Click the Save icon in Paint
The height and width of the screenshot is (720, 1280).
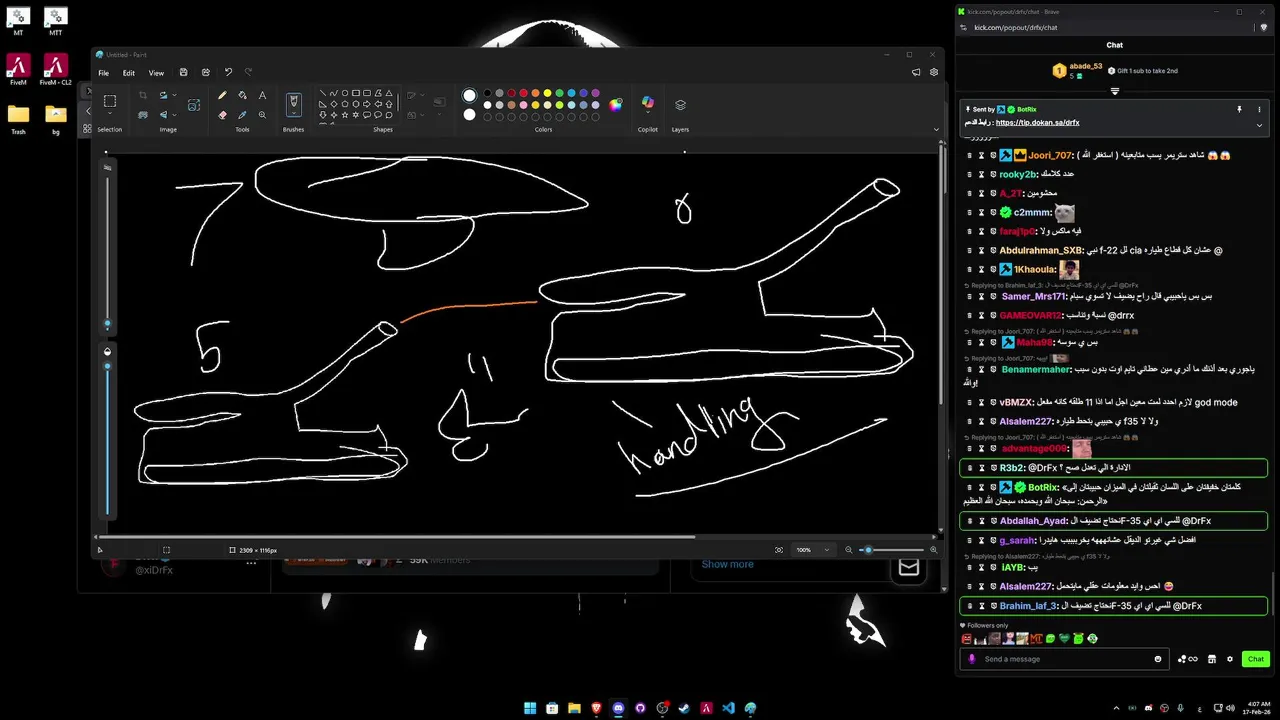(183, 73)
